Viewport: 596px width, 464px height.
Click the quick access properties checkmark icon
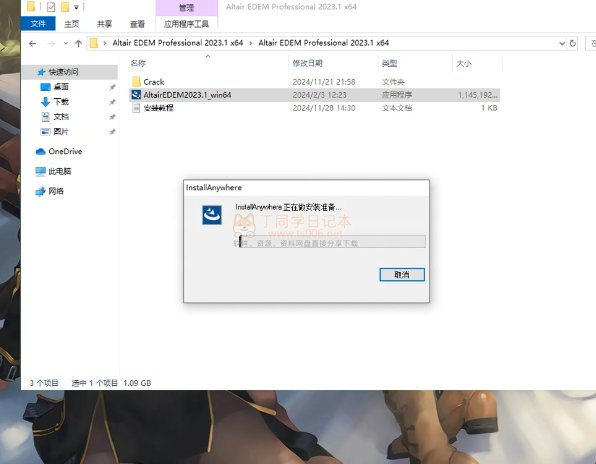pyautogui.click(x=51, y=6)
